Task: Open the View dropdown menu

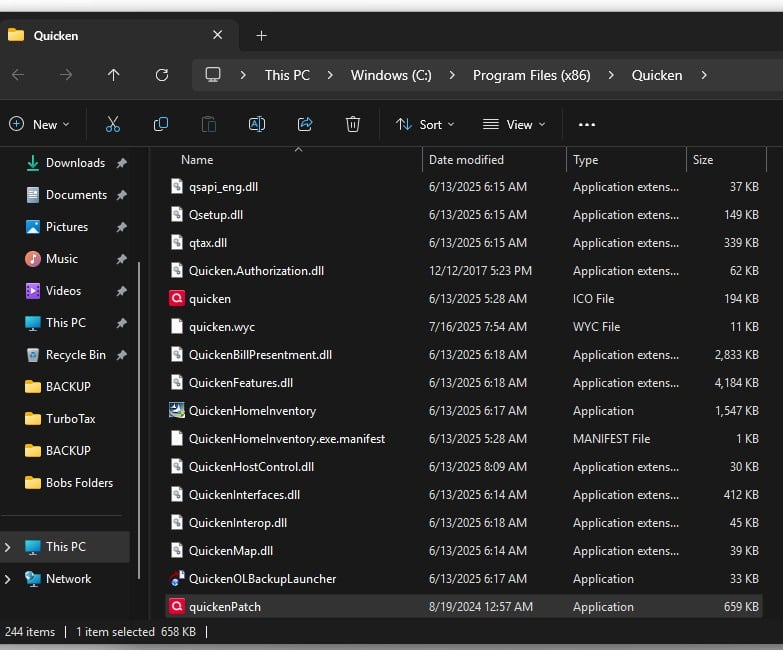Action: [514, 124]
